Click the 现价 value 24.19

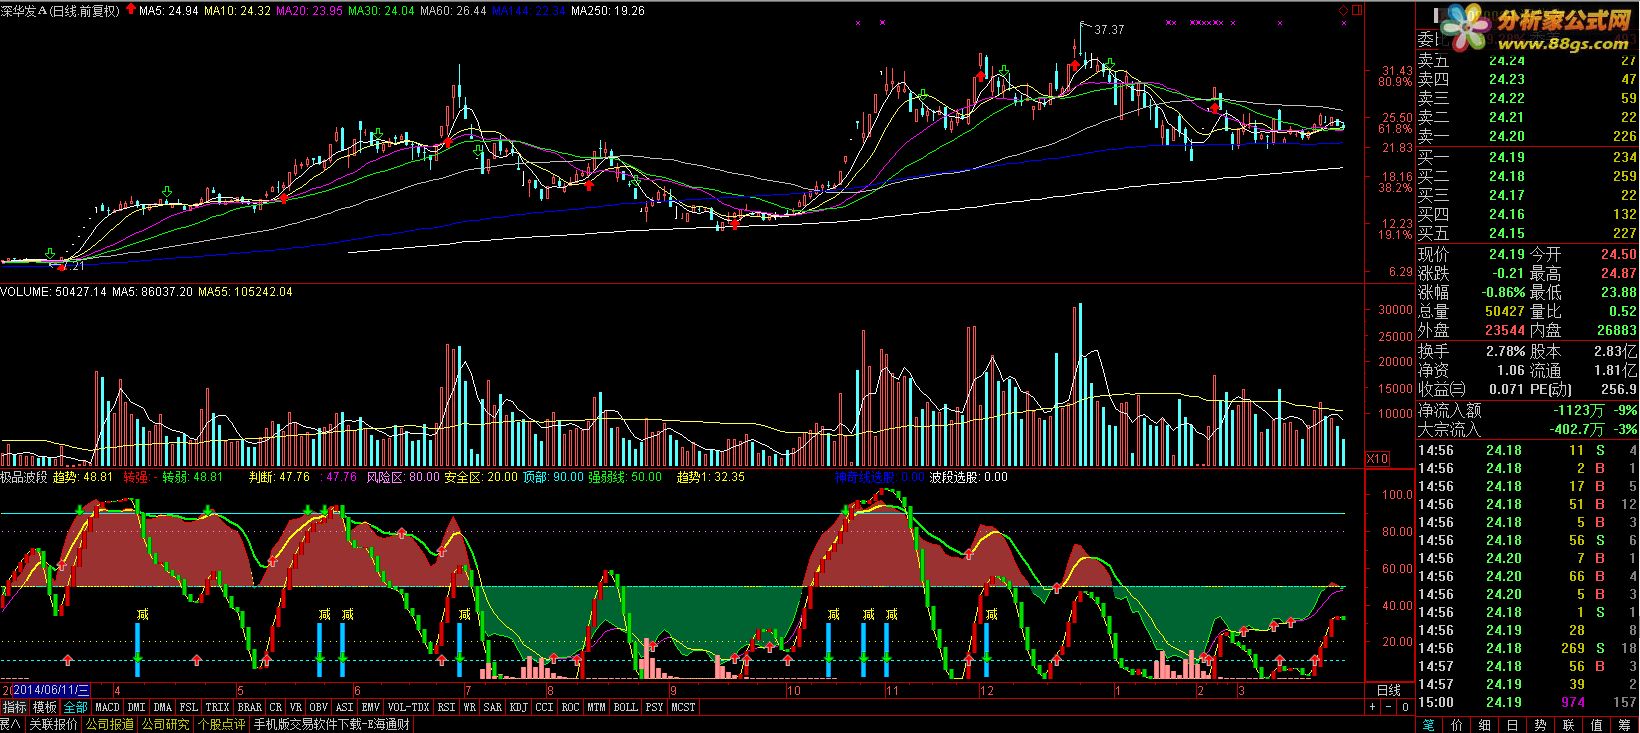[x=1506, y=254]
